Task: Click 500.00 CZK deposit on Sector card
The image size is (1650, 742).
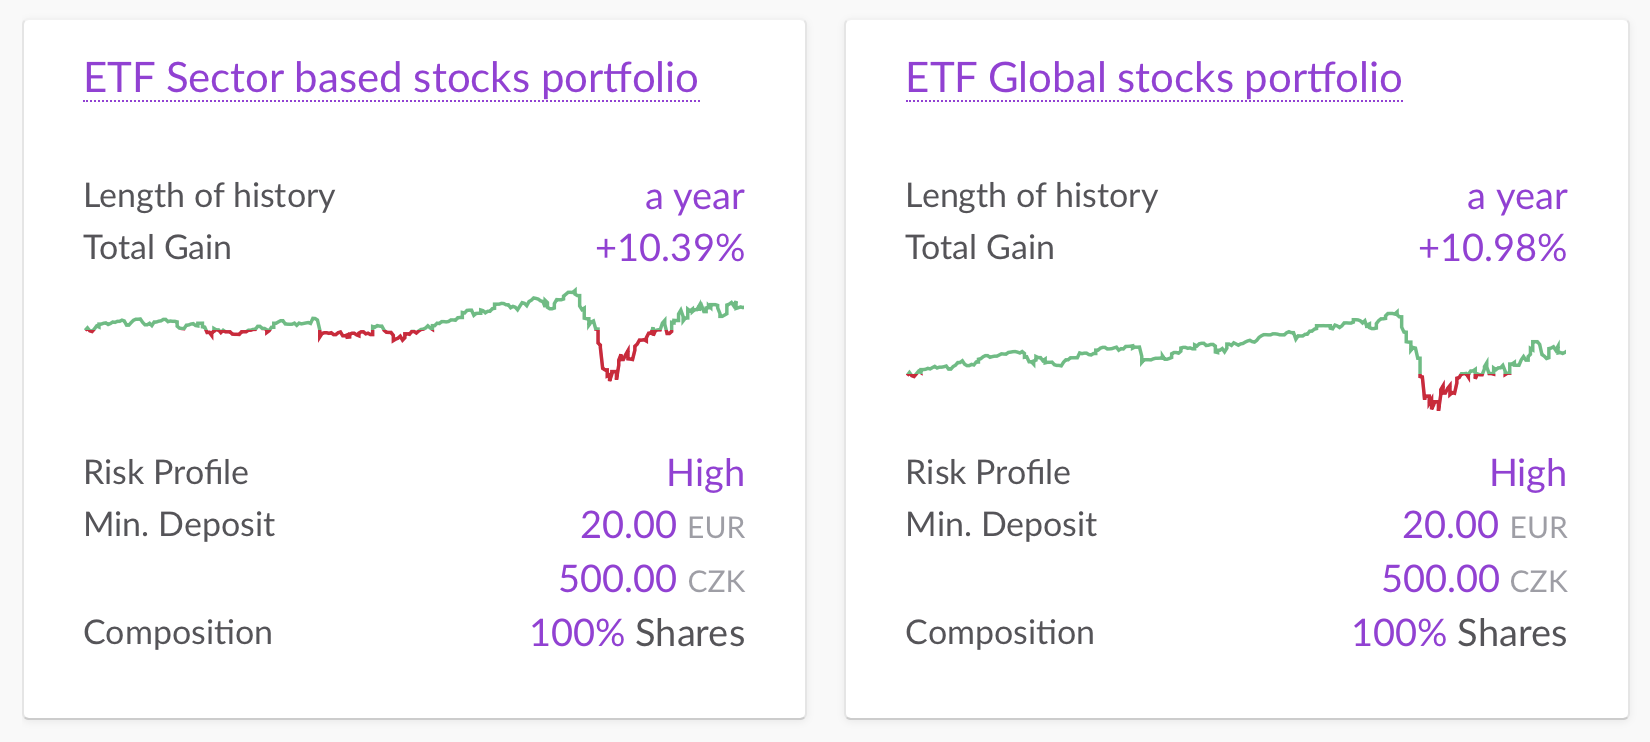Action: pos(652,579)
